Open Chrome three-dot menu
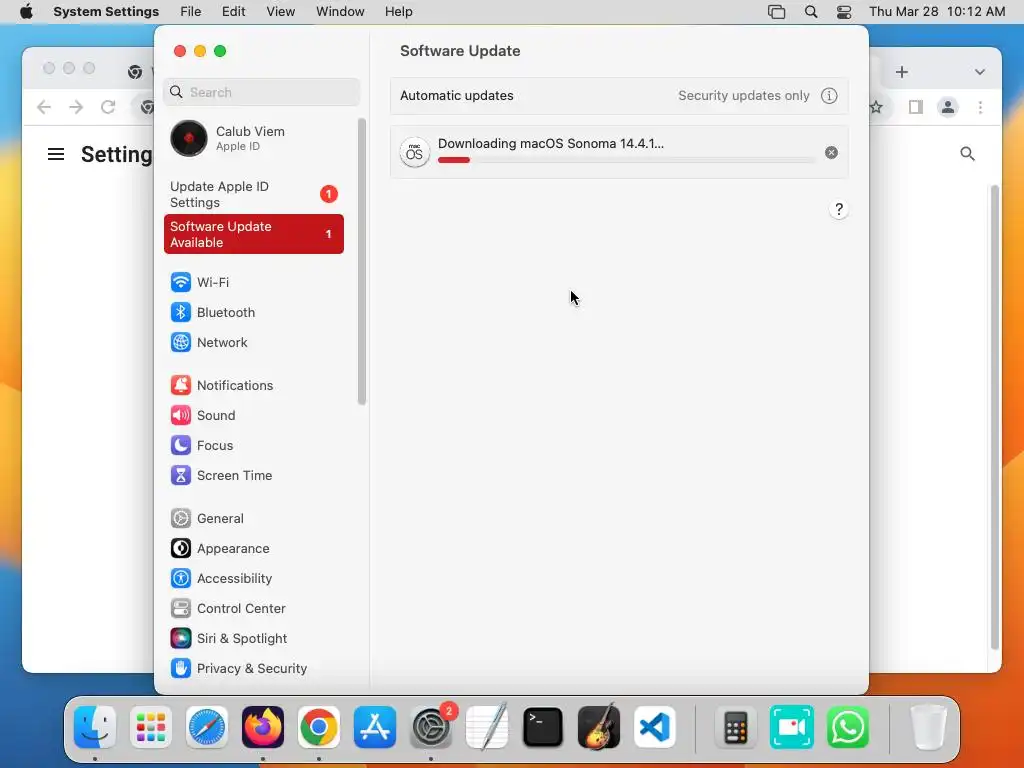Image resolution: width=1024 pixels, height=768 pixels. 980,107
